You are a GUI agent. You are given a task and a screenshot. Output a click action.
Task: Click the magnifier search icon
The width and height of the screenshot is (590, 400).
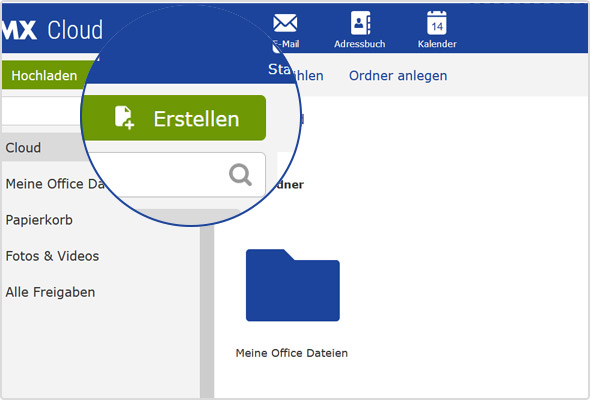coord(240,175)
